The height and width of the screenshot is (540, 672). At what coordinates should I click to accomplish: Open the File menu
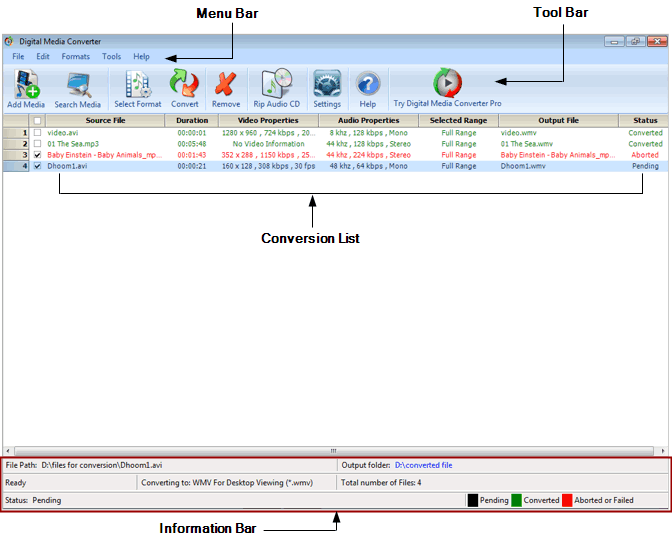click(18, 57)
